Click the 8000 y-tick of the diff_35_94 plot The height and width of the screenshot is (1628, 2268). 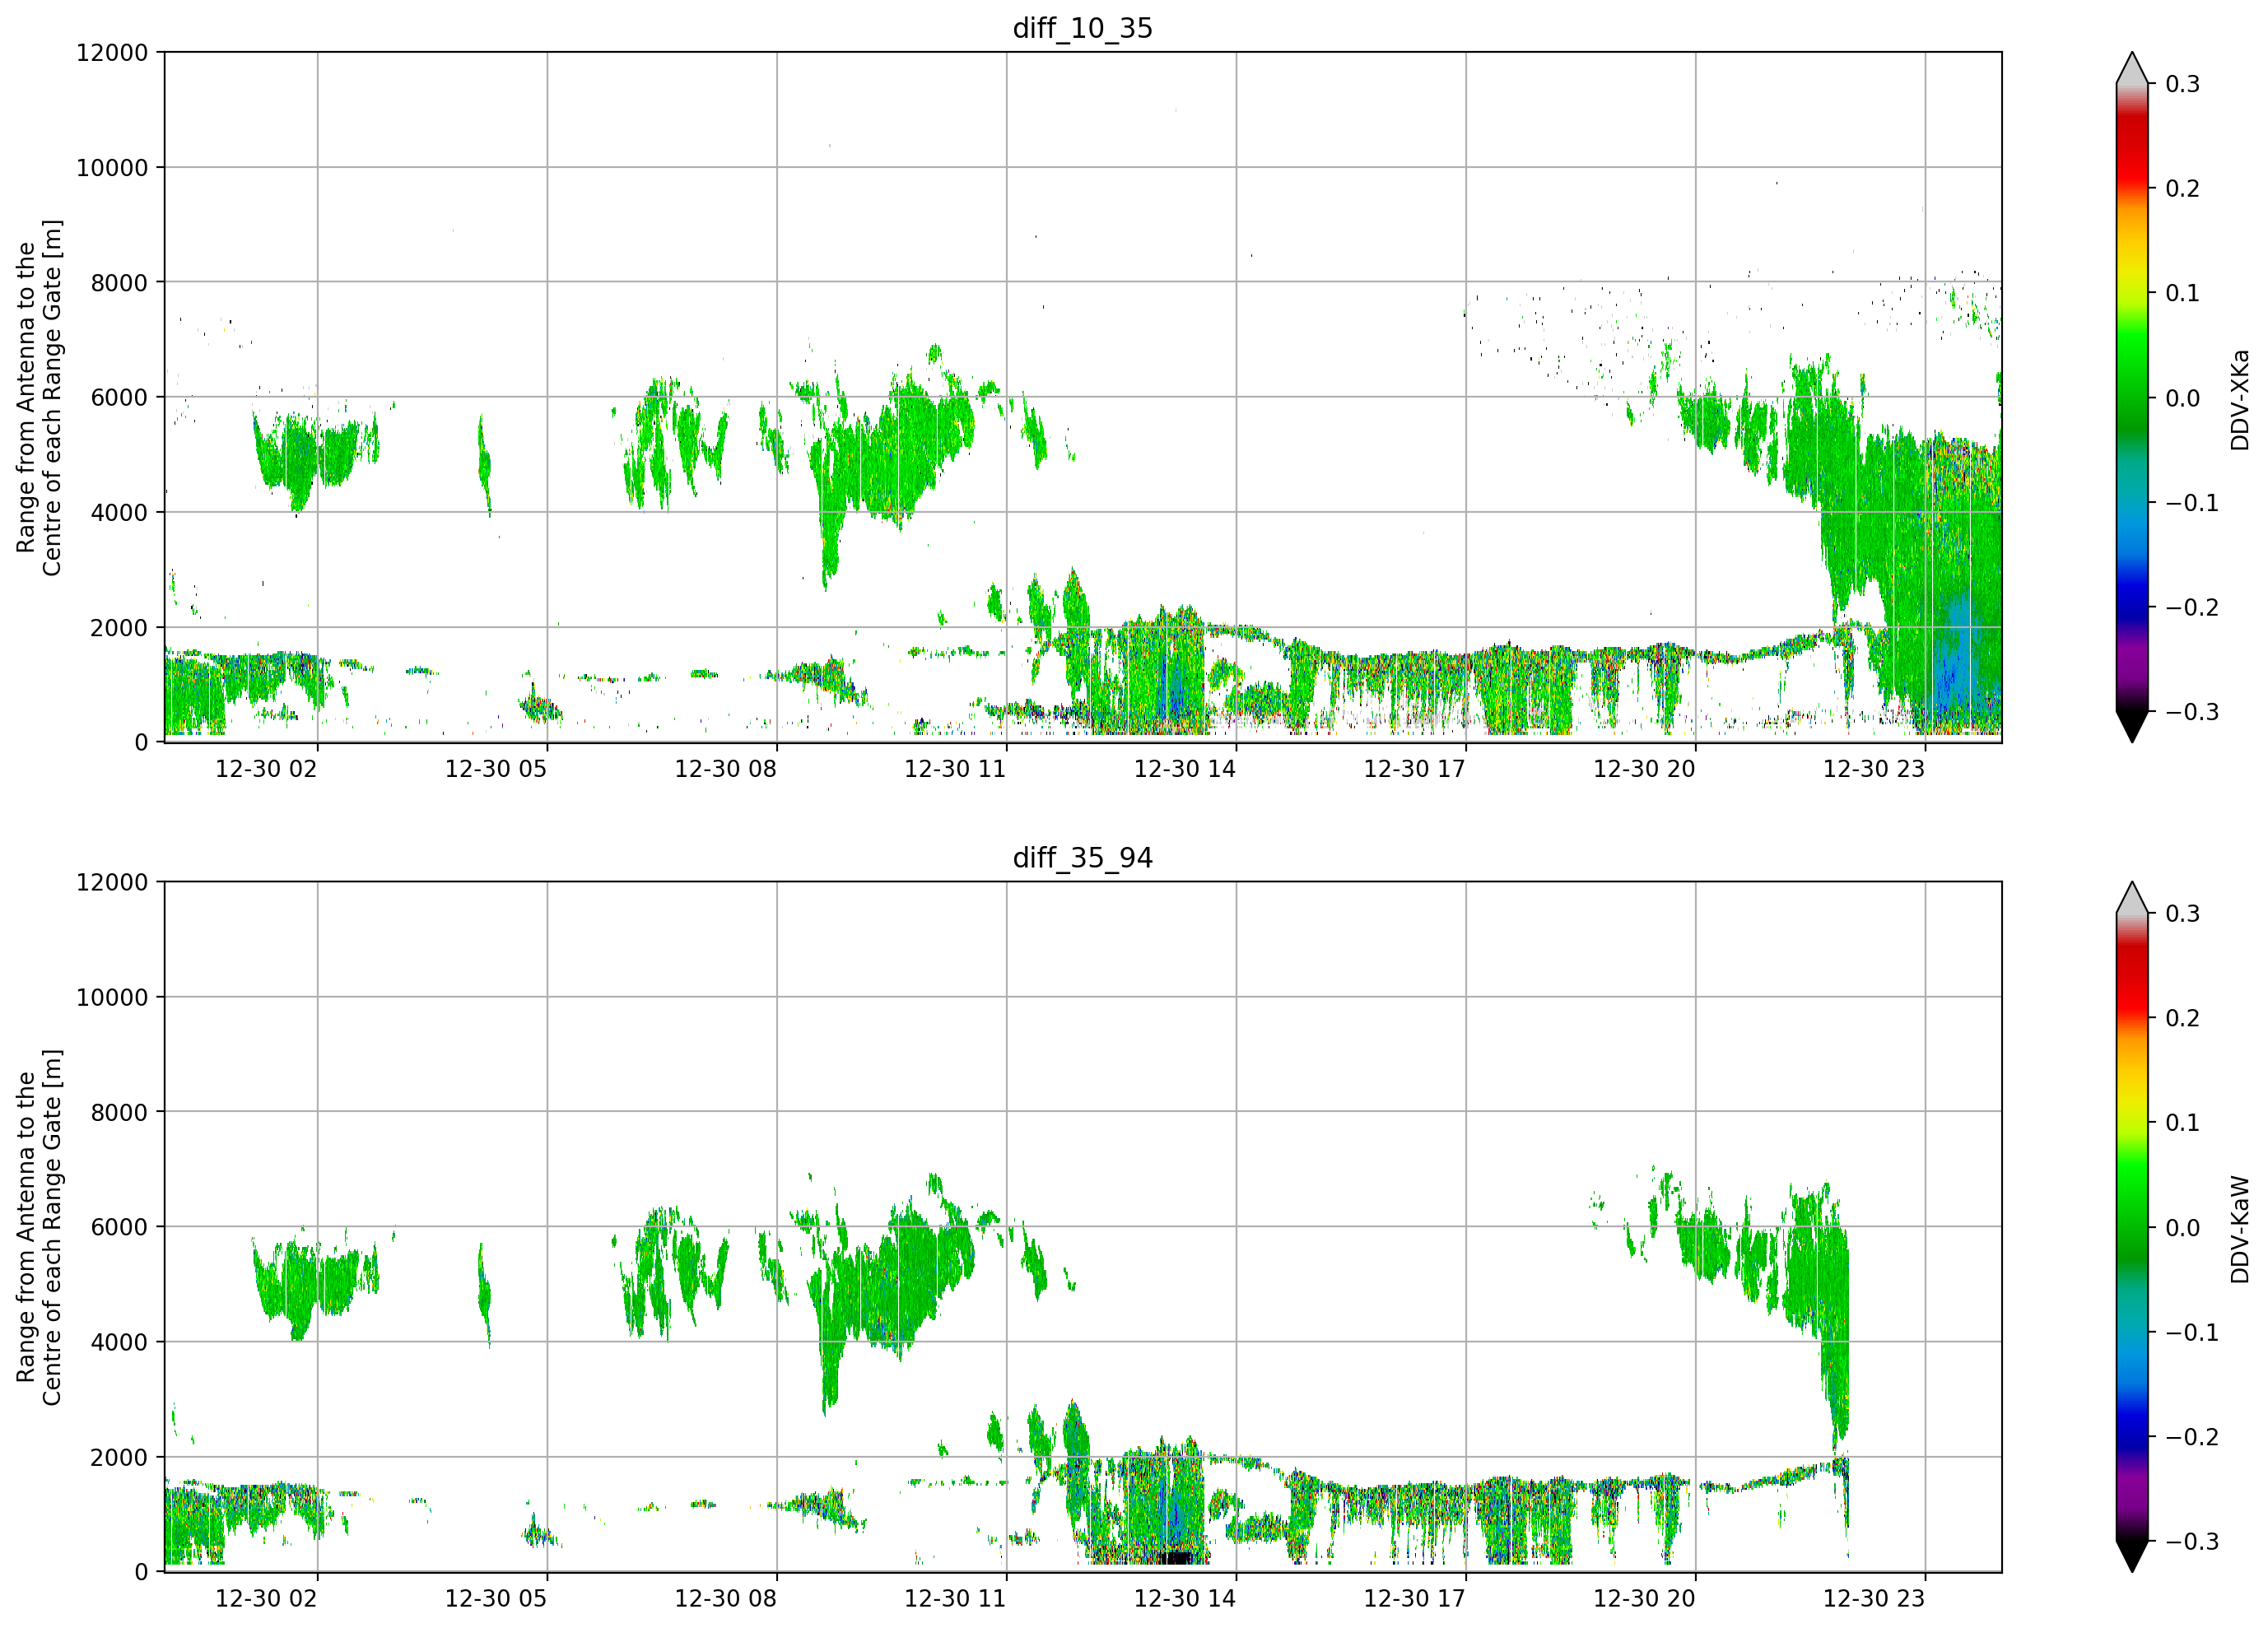tap(119, 1113)
